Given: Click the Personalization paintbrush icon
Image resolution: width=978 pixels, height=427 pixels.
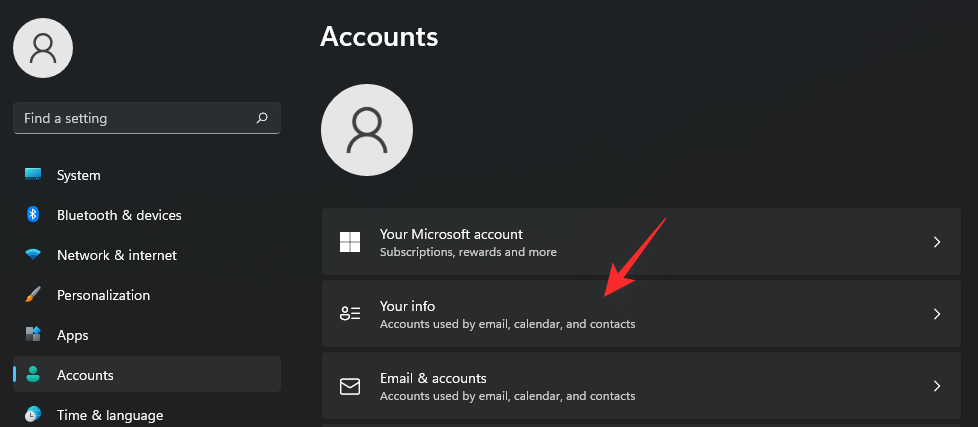Looking at the screenshot, I should tap(33, 295).
